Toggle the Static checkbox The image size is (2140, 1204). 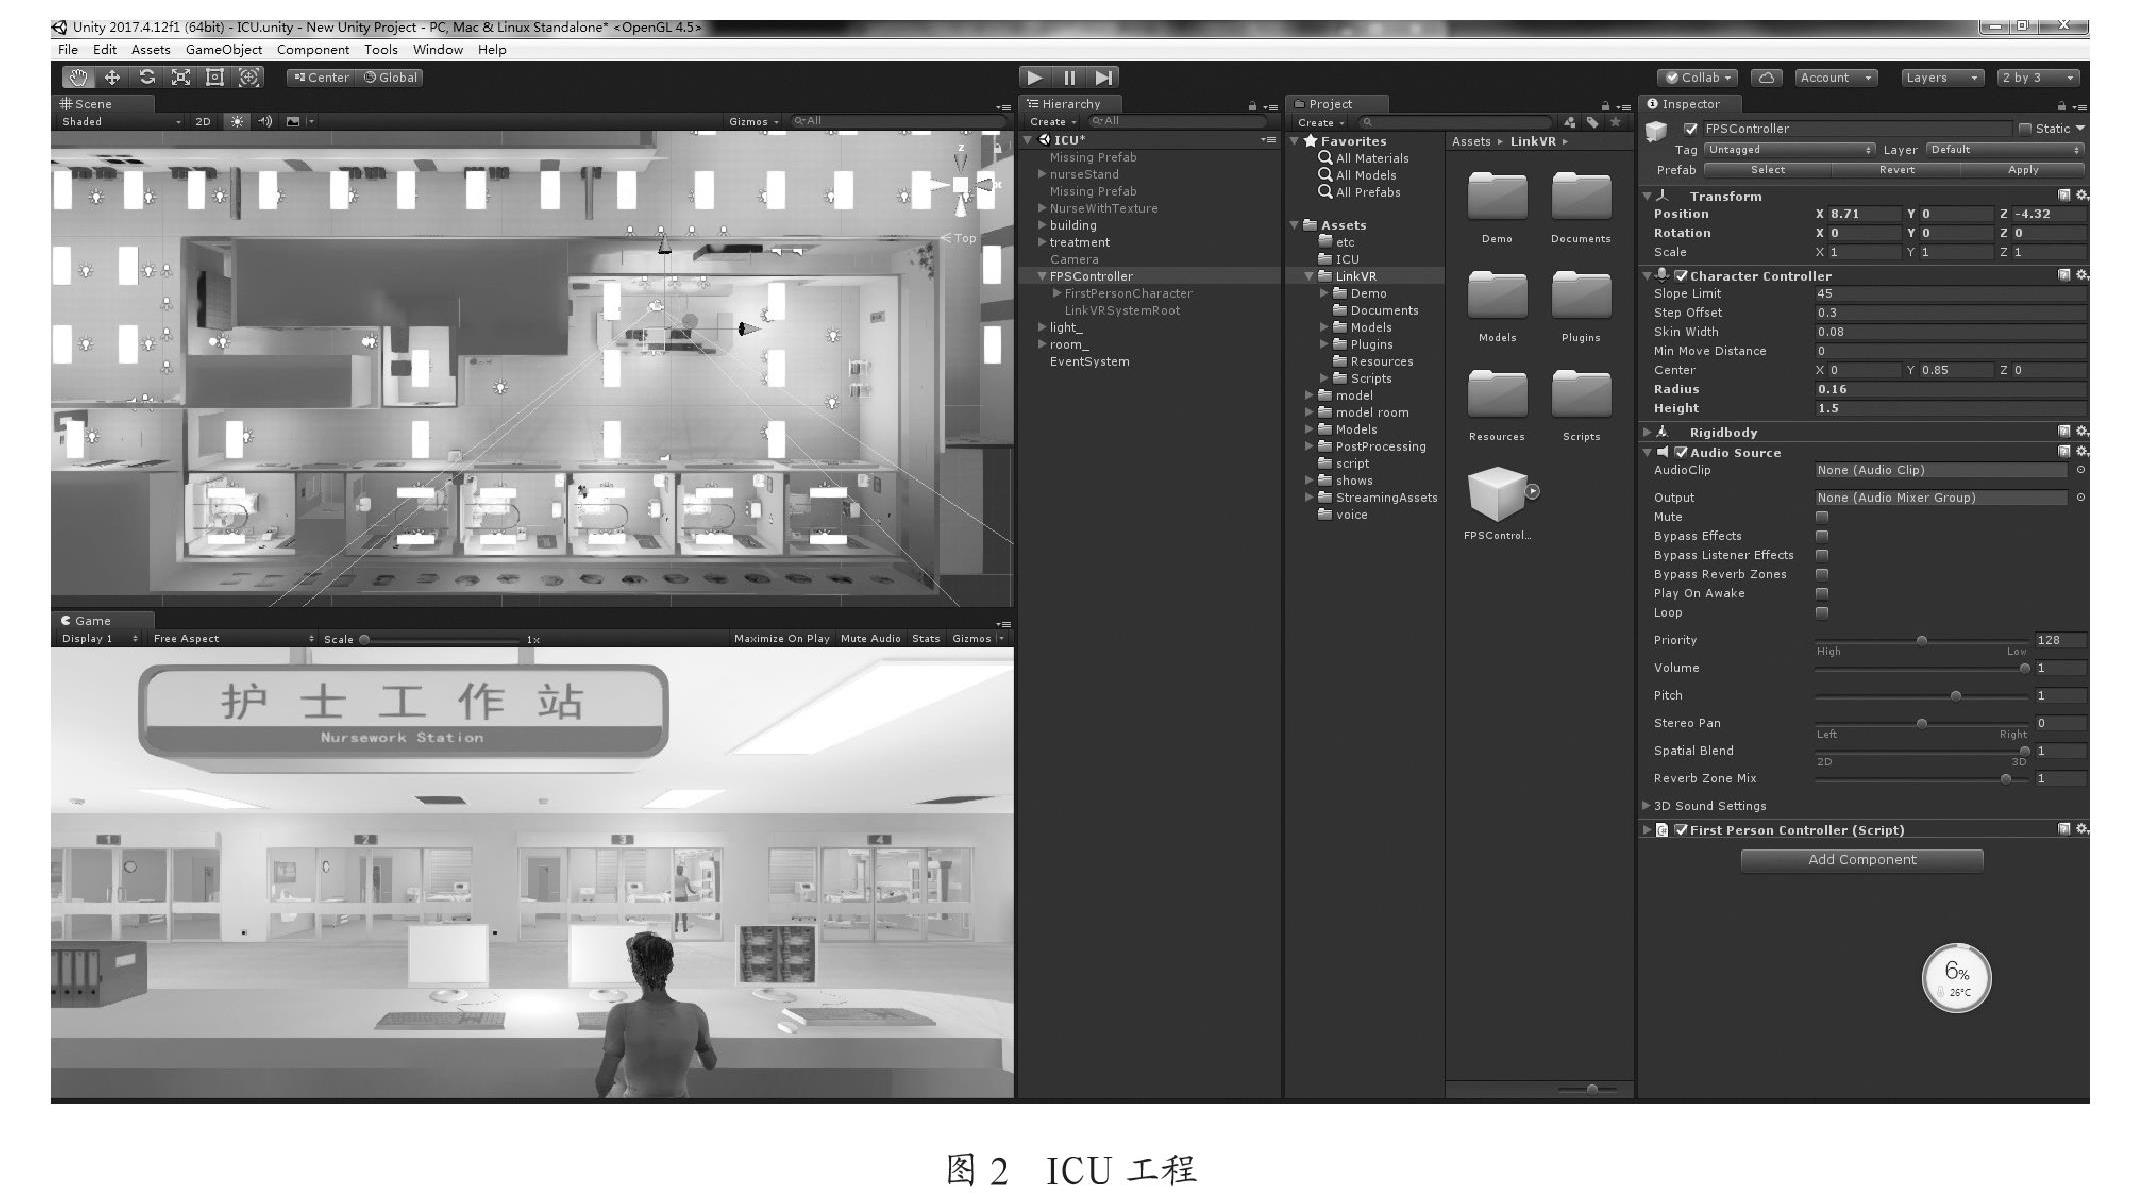point(2025,128)
